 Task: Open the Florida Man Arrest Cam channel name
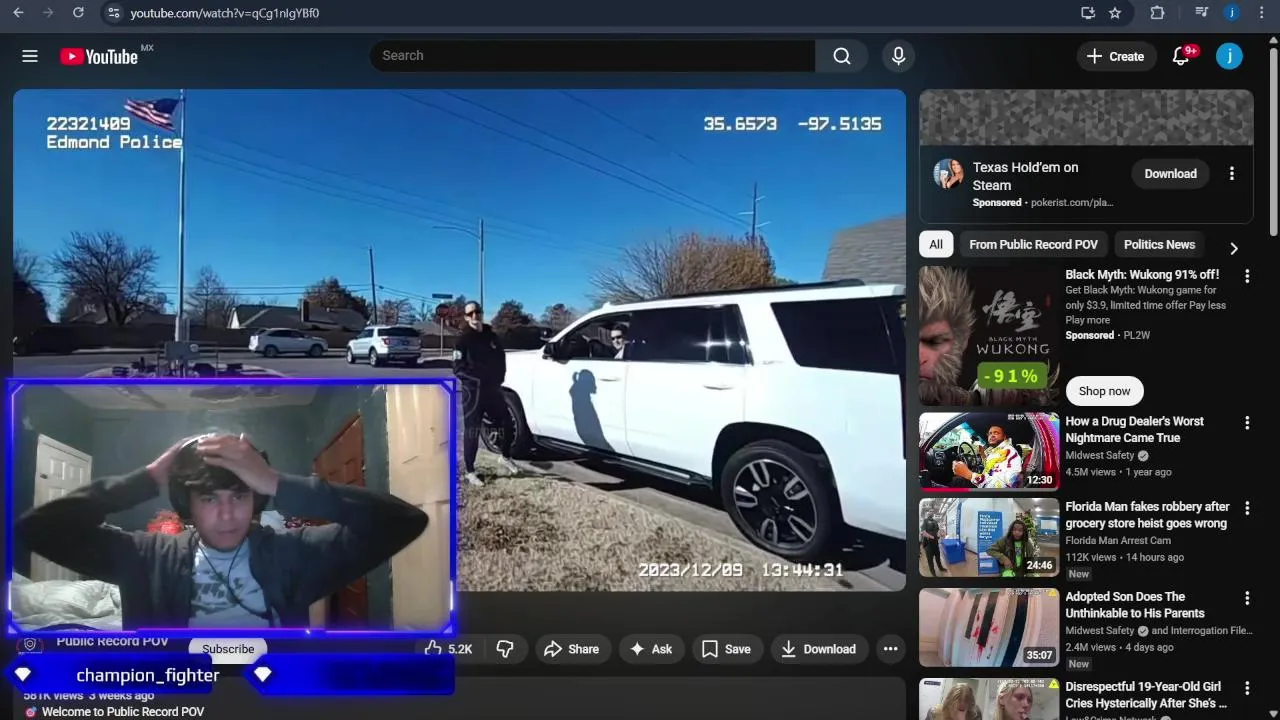point(1118,540)
